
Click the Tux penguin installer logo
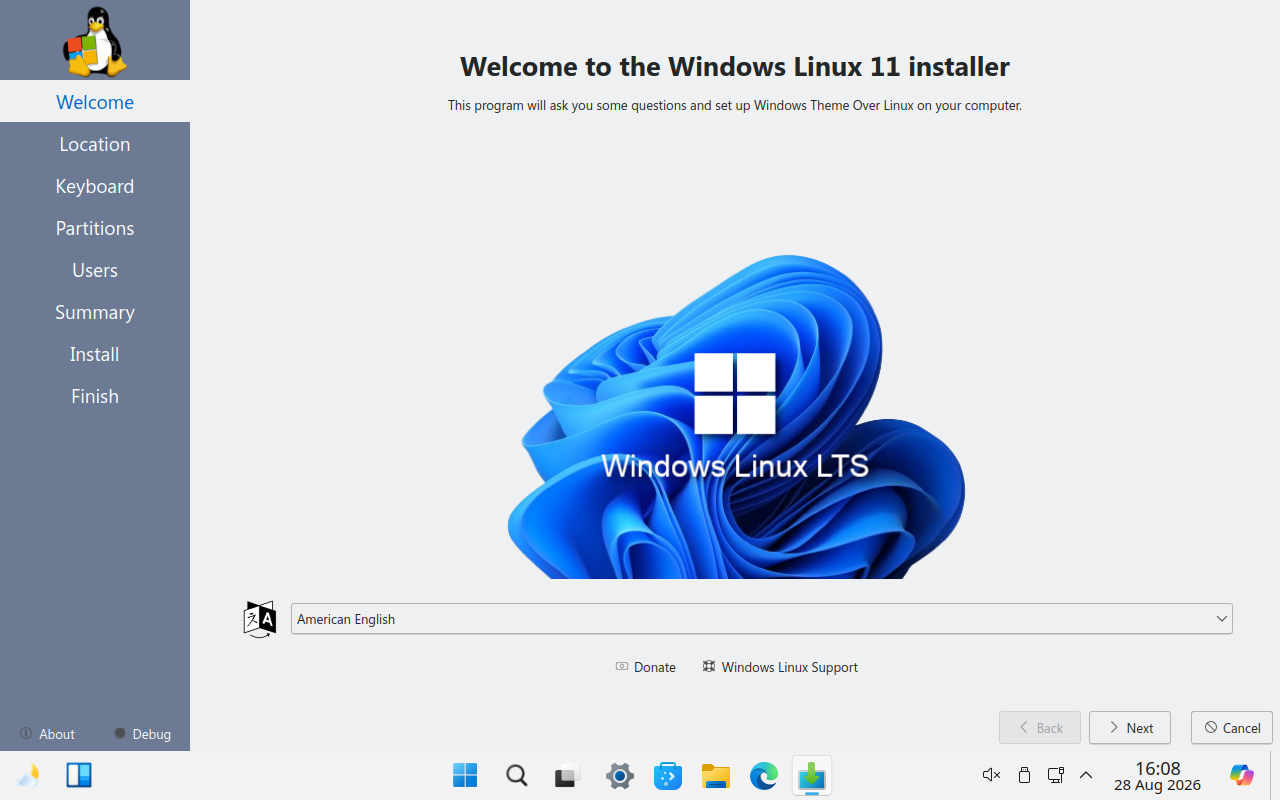pyautogui.click(x=95, y=41)
